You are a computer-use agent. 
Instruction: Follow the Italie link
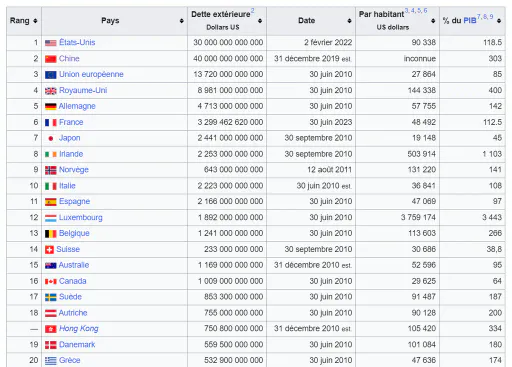point(67,186)
